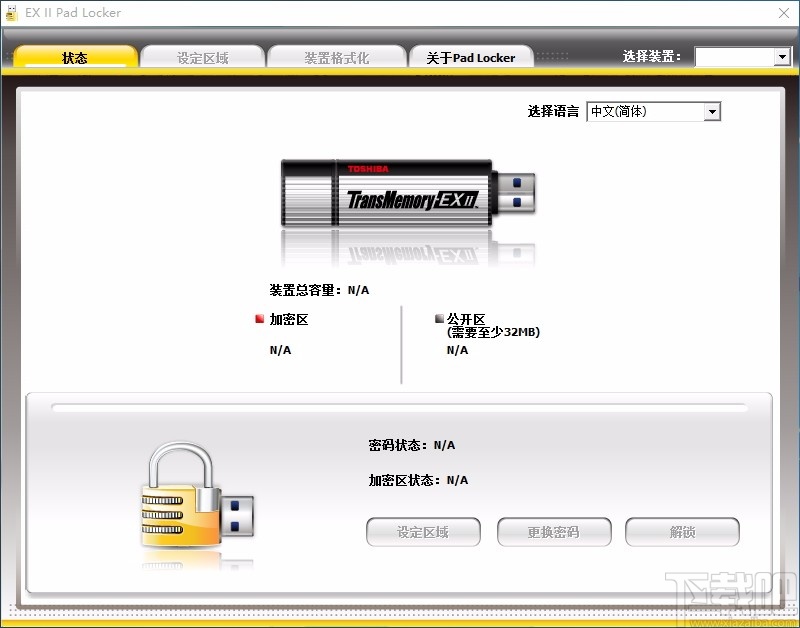Open the 选择语言 language dropdown
Screen dimensions: 800x628
[x=712, y=111]
